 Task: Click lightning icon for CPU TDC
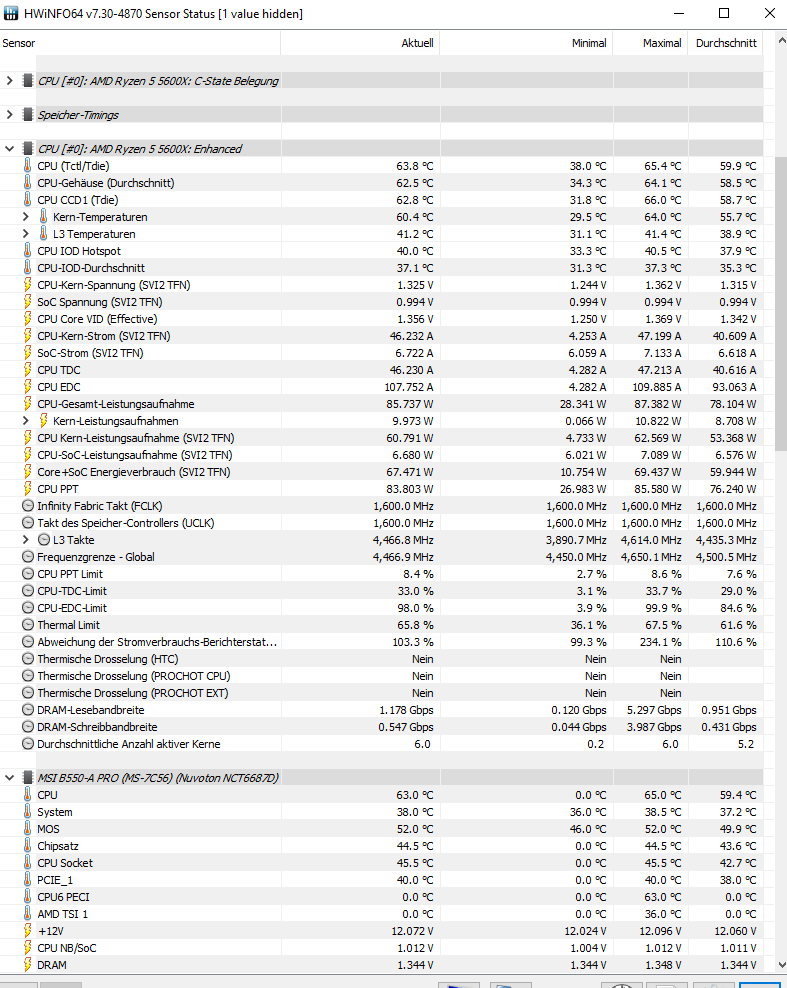coord(27,370)
